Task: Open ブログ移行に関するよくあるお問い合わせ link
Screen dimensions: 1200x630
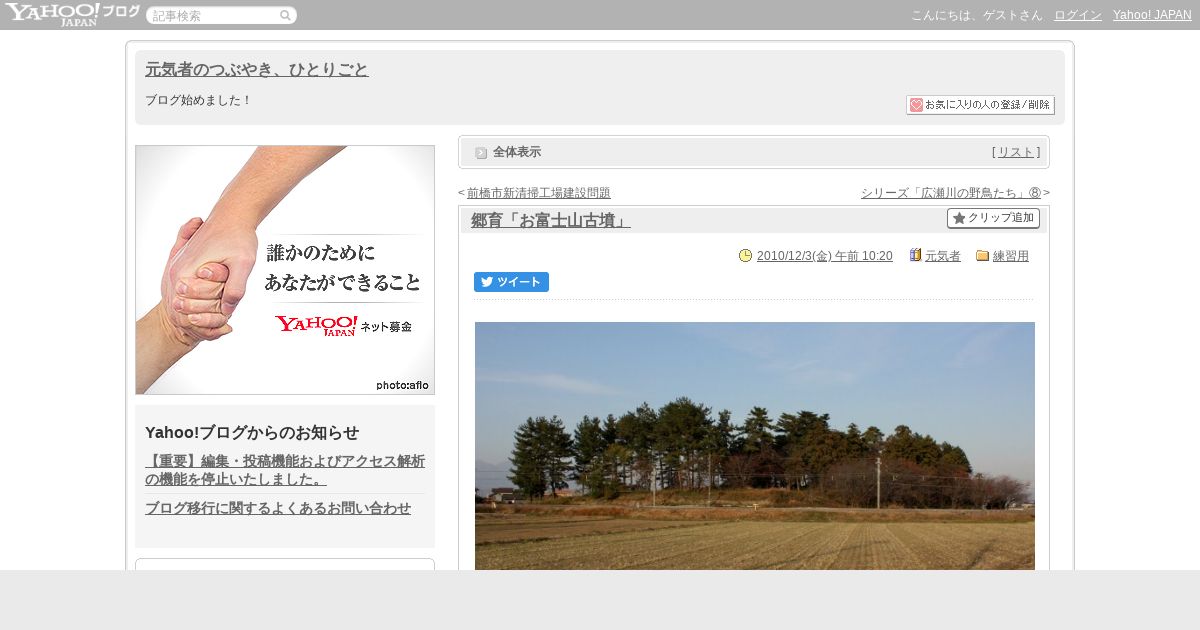Action: [x=278, y=508]
